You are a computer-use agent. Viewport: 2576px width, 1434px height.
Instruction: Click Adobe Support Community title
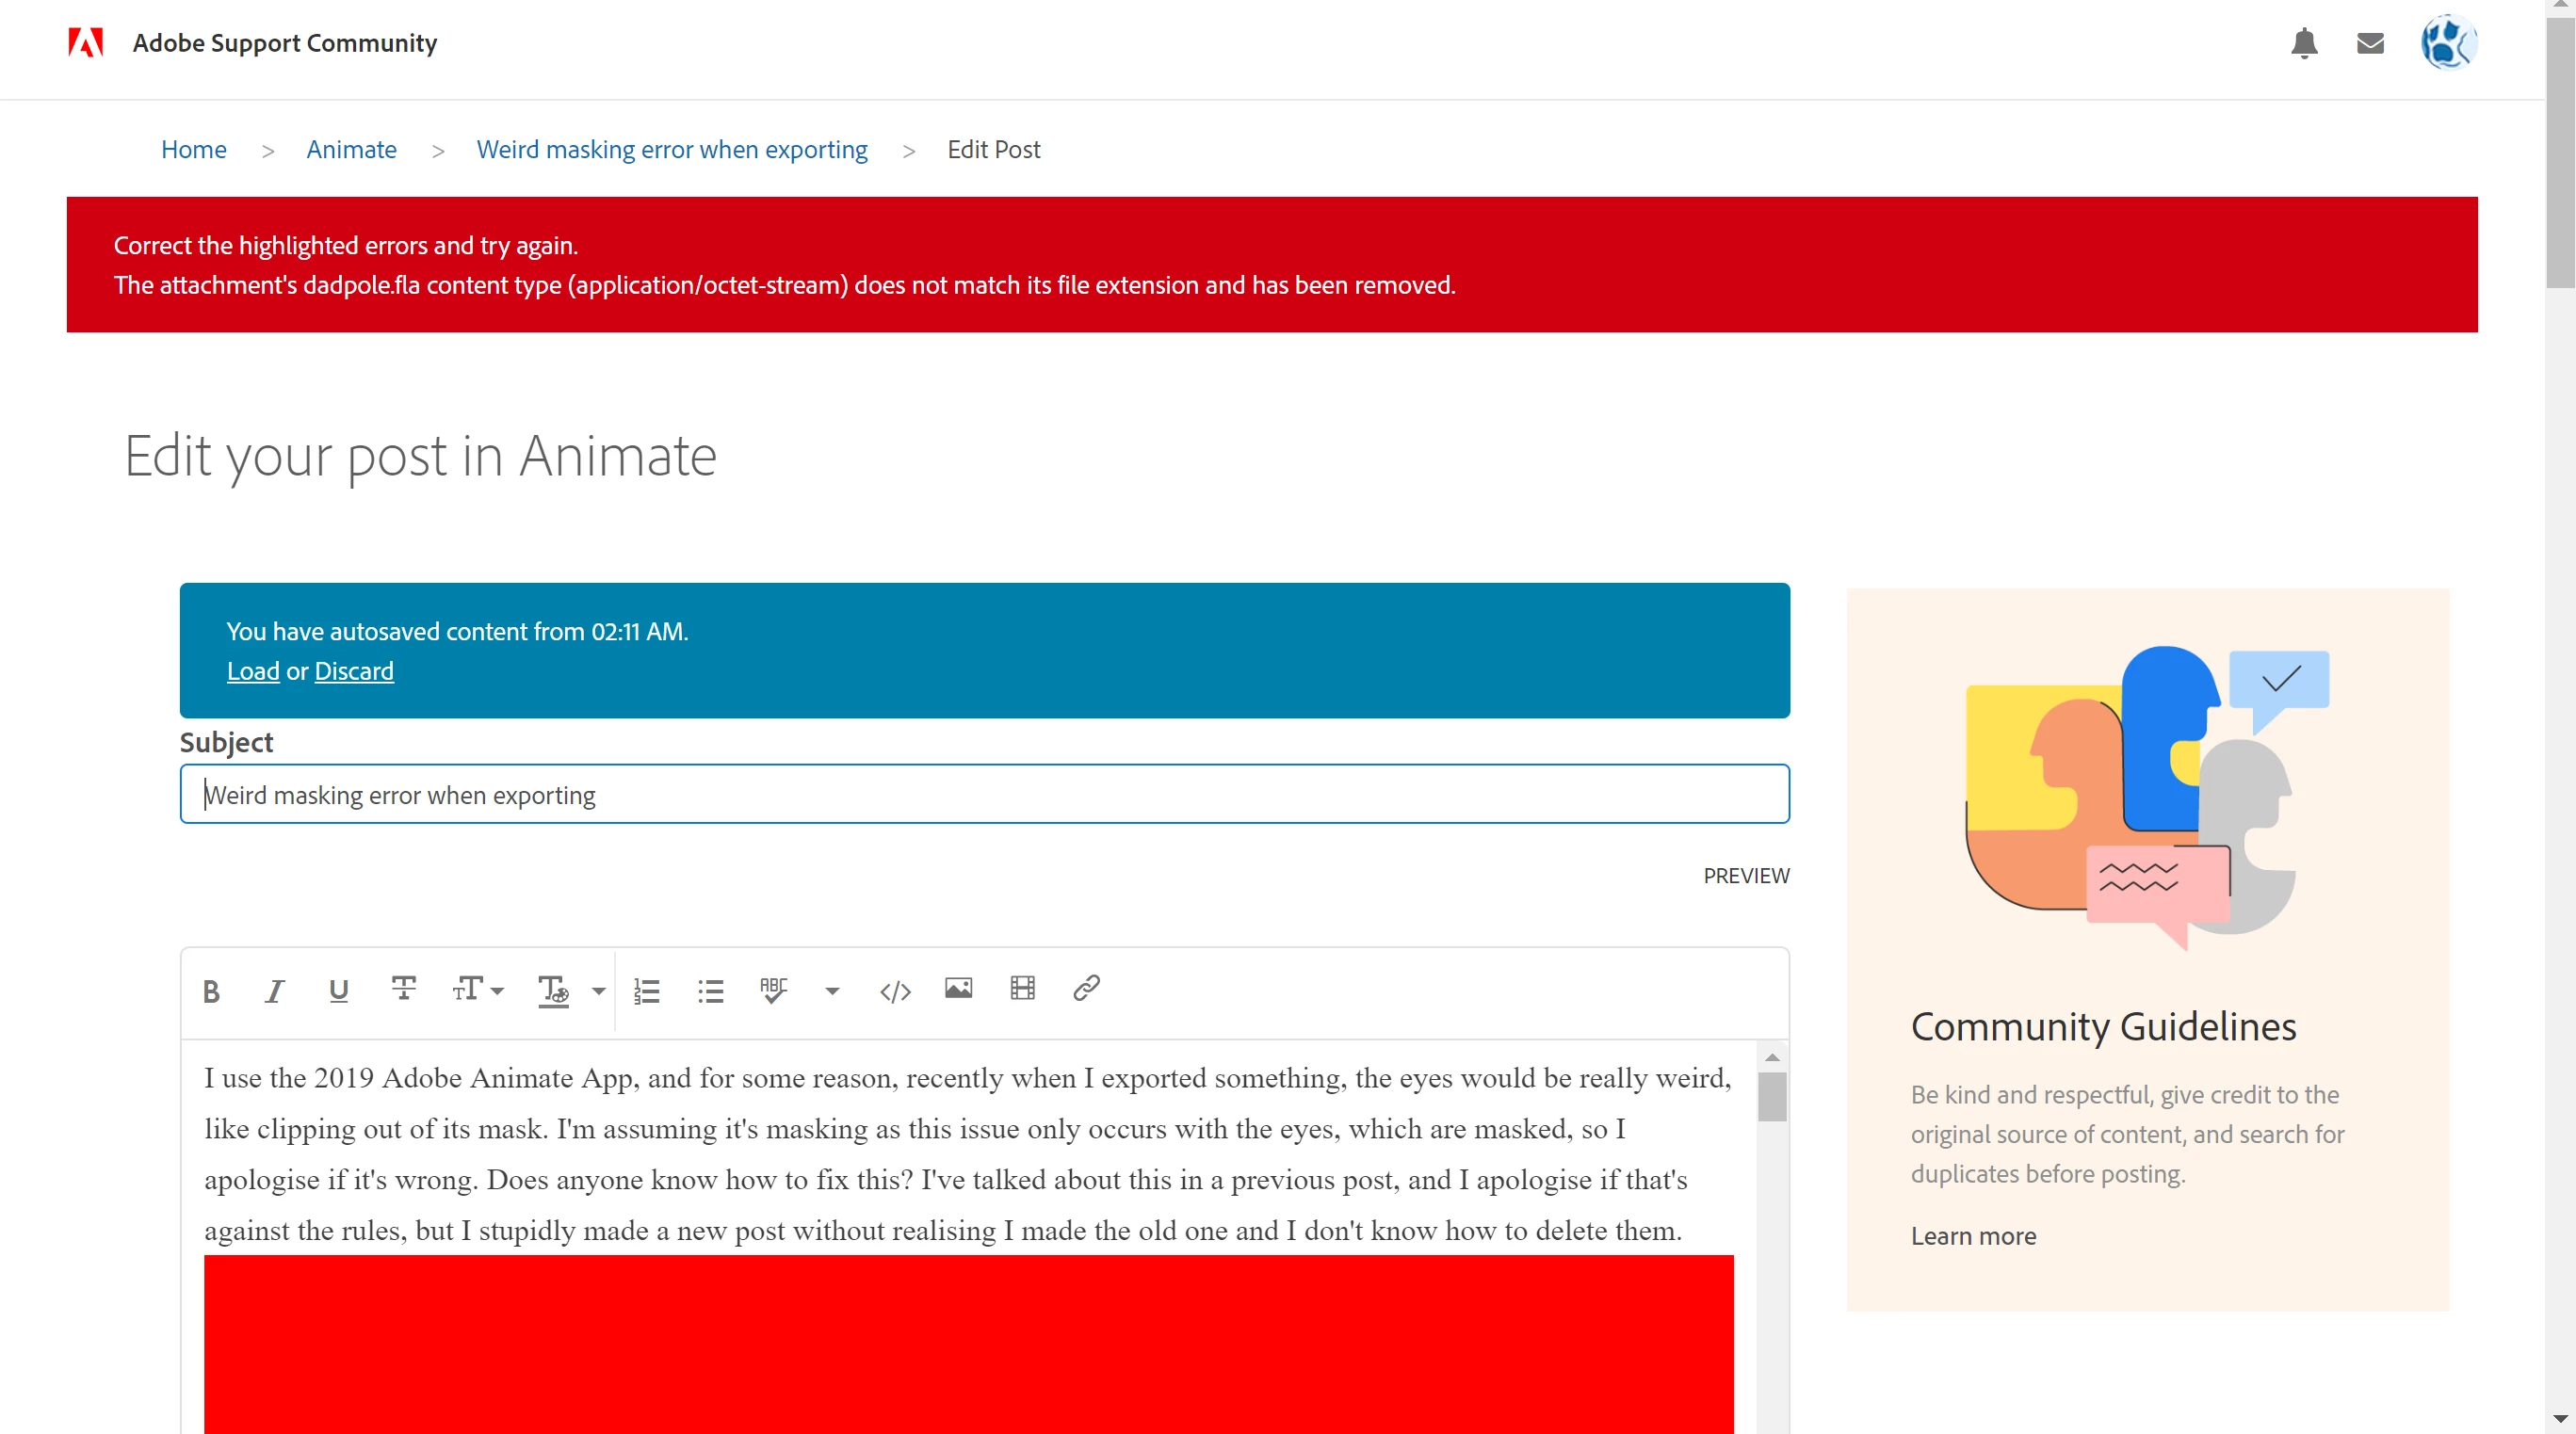pos(285,43)
